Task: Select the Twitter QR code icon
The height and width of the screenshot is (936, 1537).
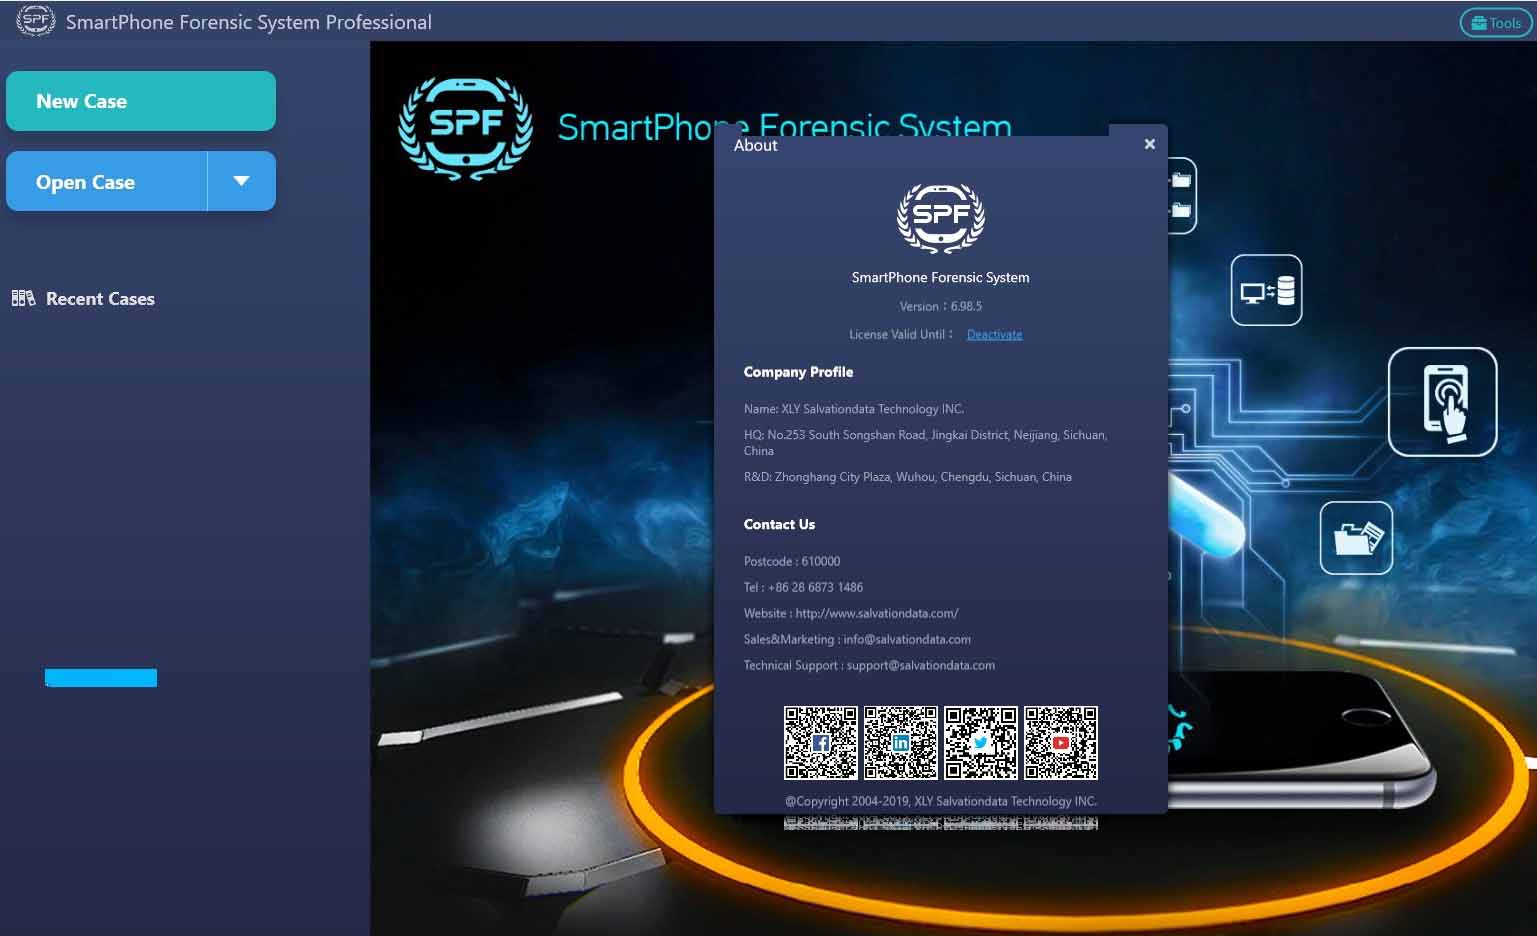Action: point(980,742)
